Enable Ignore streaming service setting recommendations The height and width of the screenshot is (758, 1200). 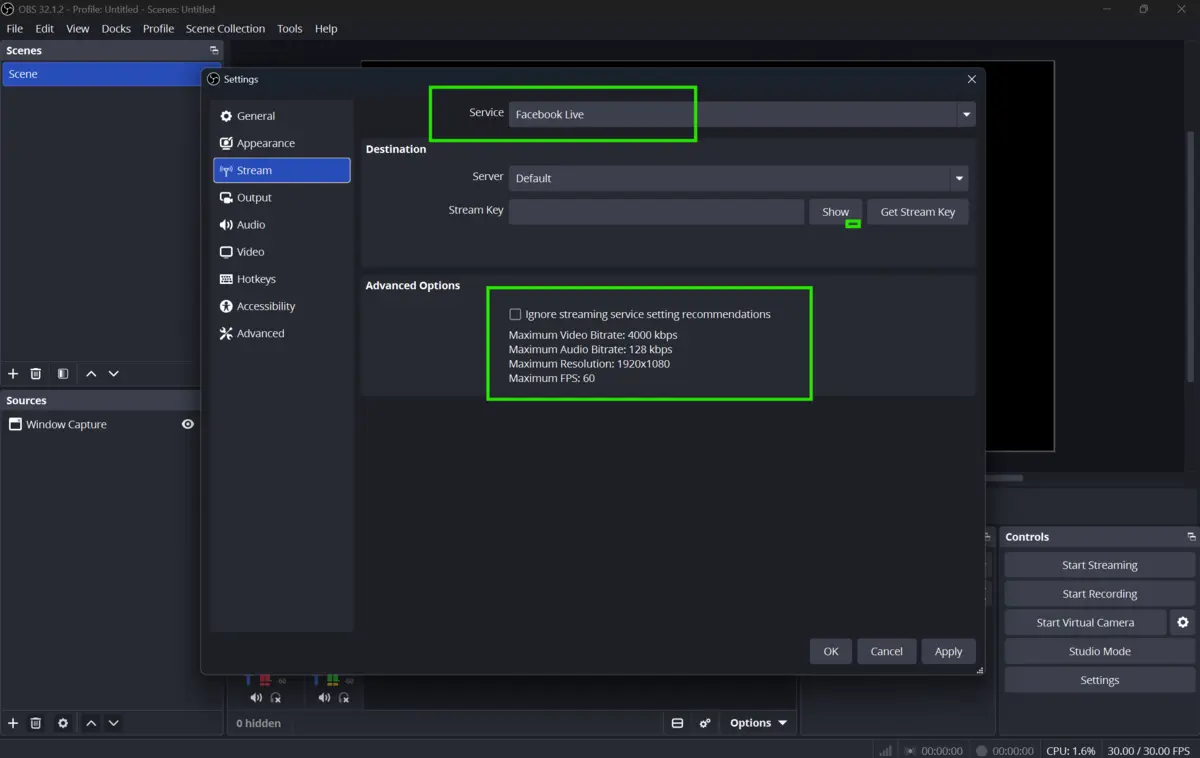[x=515, y=314]
